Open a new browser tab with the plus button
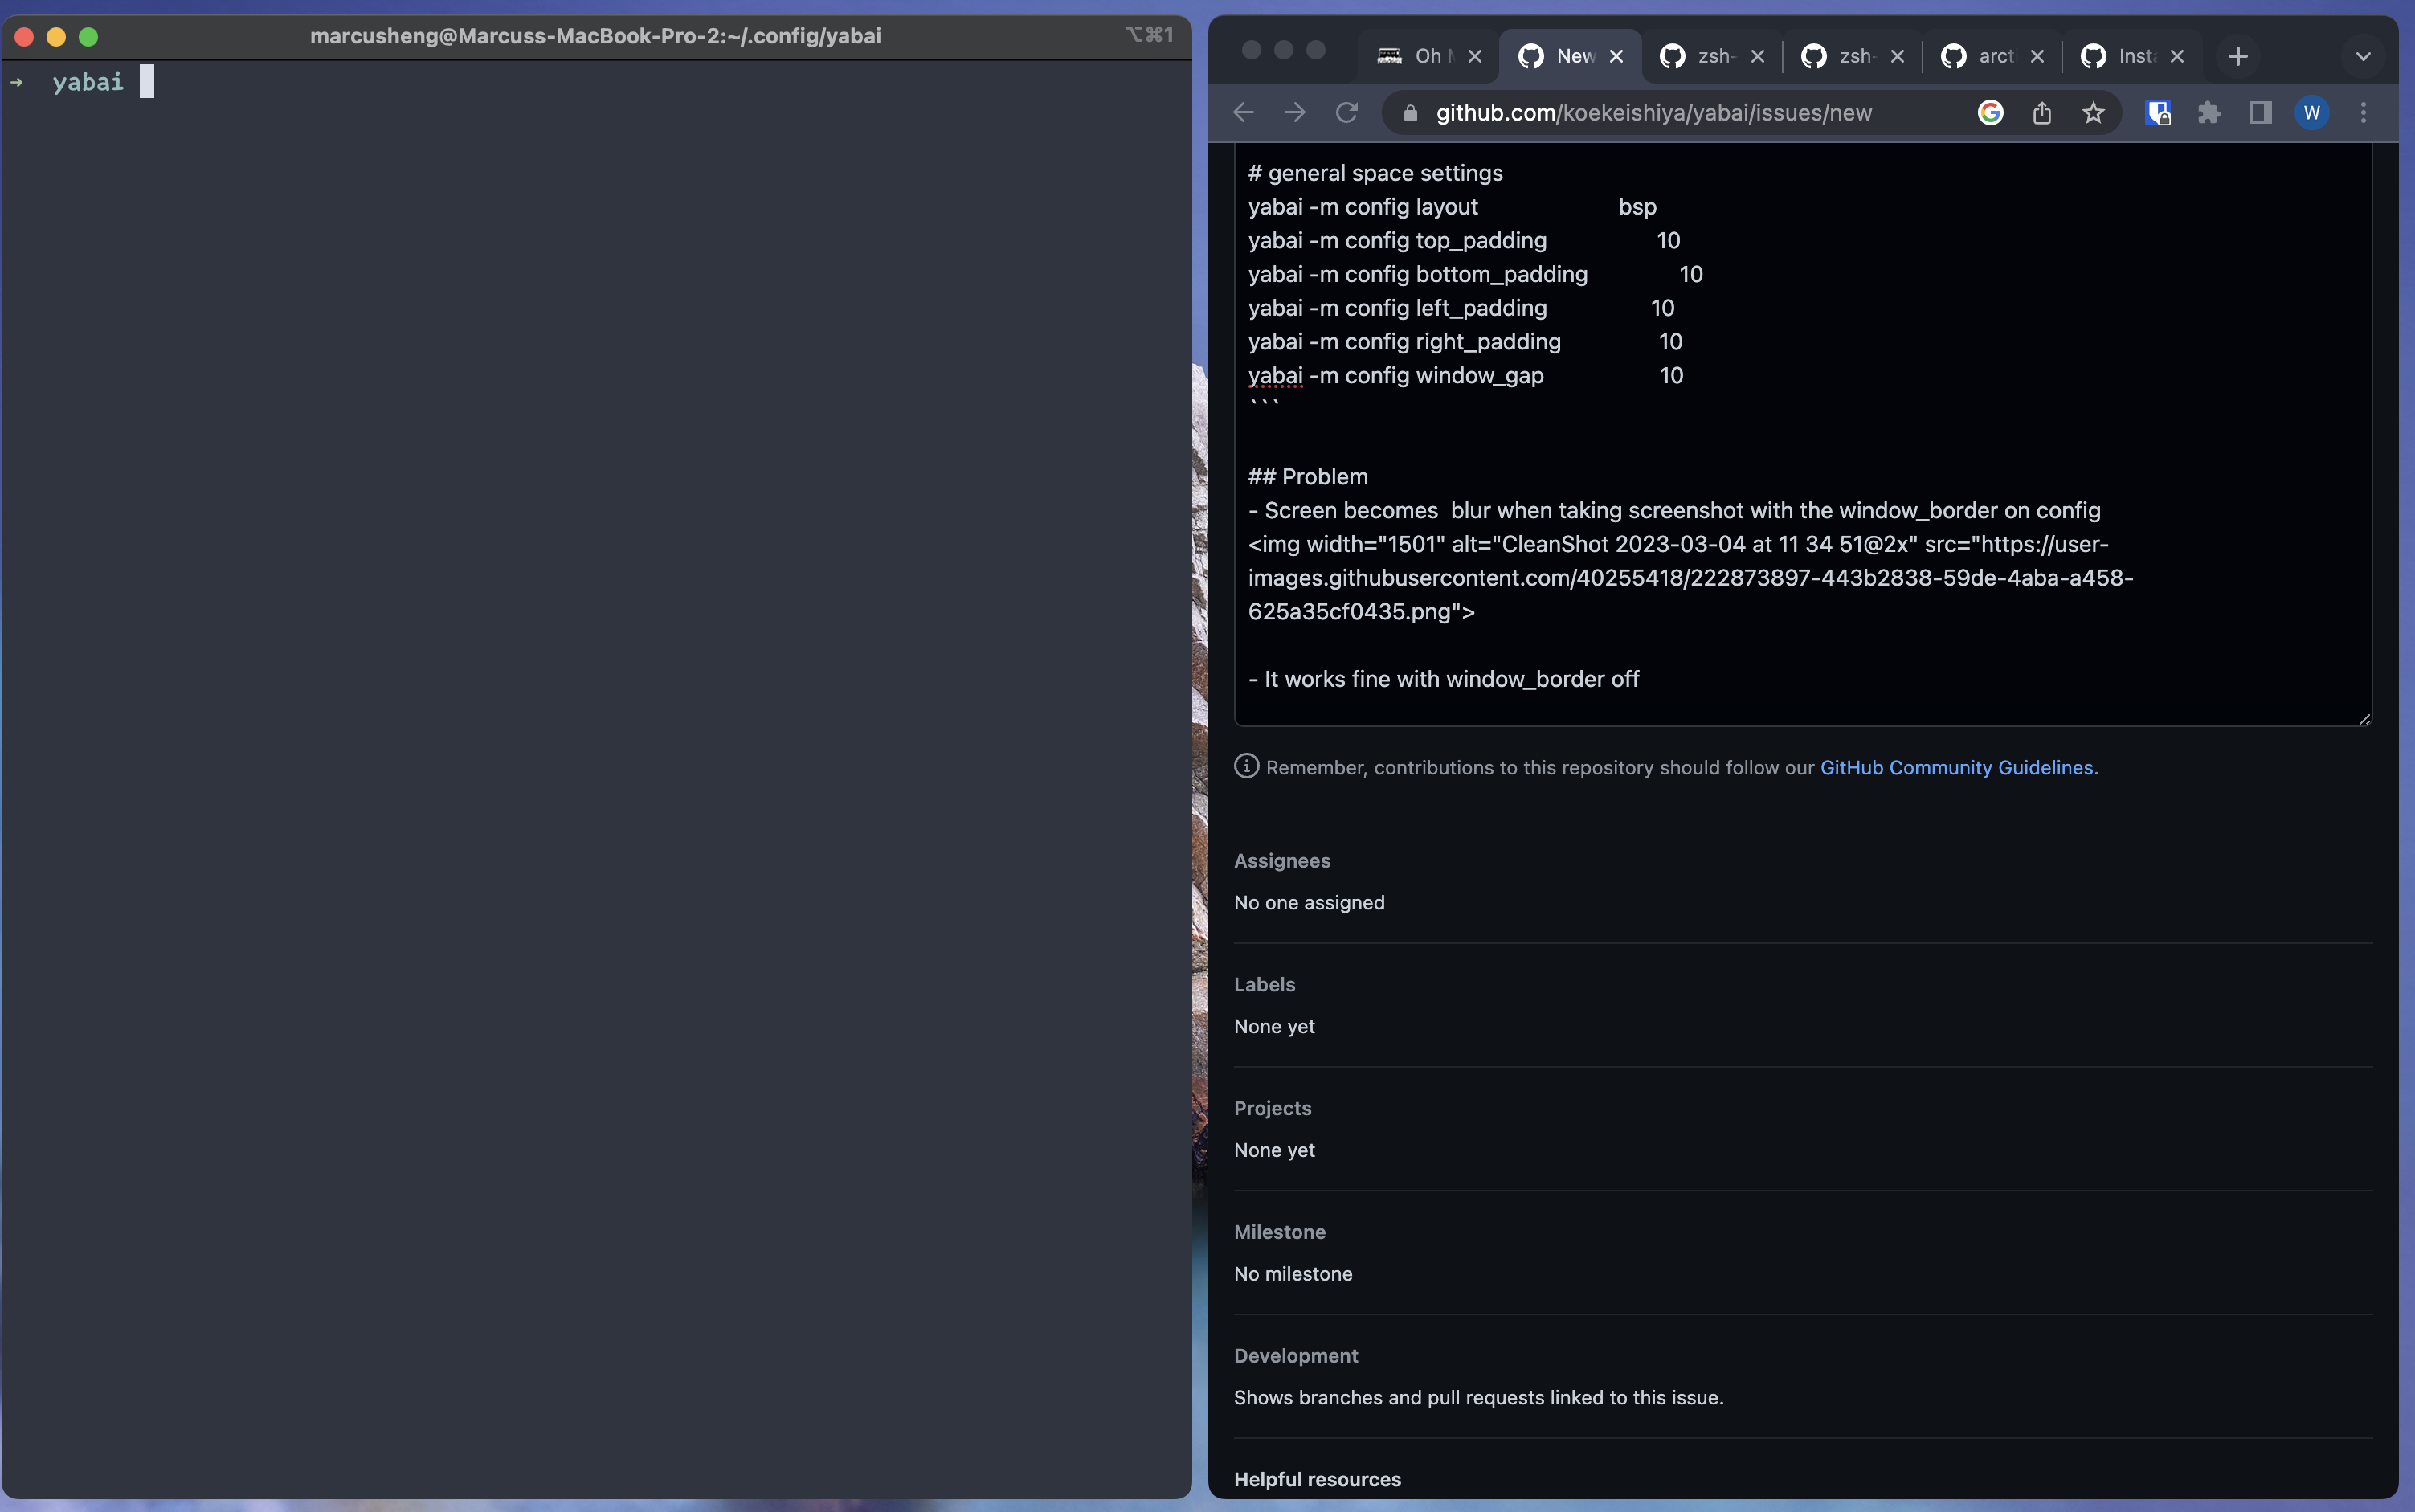 coord(2237,56)
